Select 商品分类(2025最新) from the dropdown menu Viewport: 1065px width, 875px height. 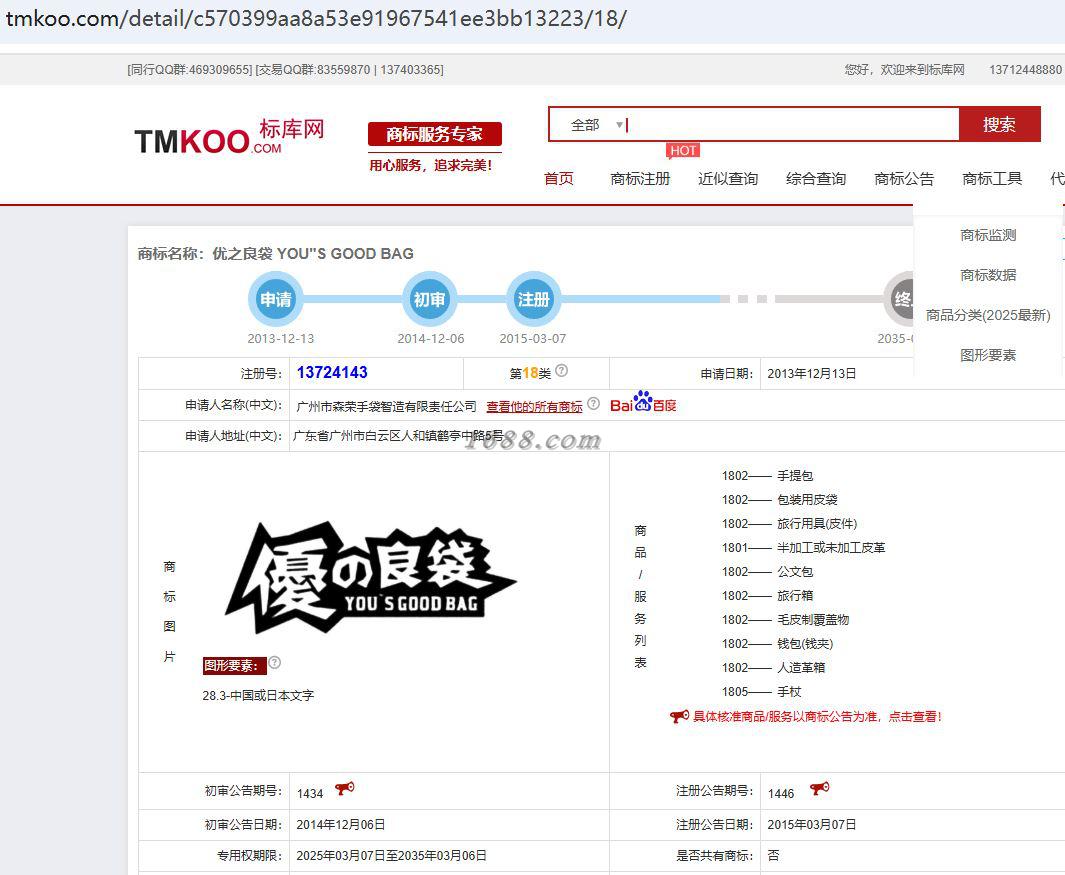point(988,315)
